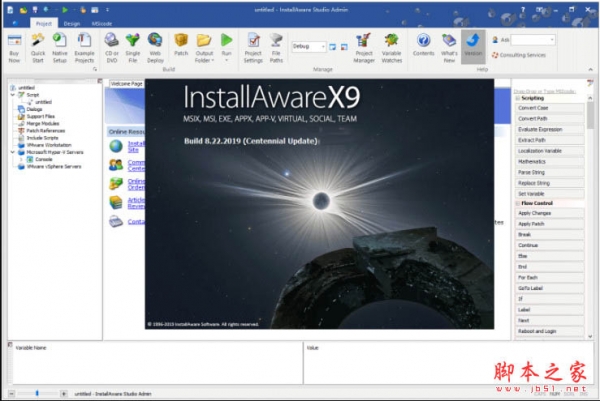Image resolution: width=600 pixels, height=401 pixels.
Task: Select Include Scripts tree item
Action: point(42,138)
